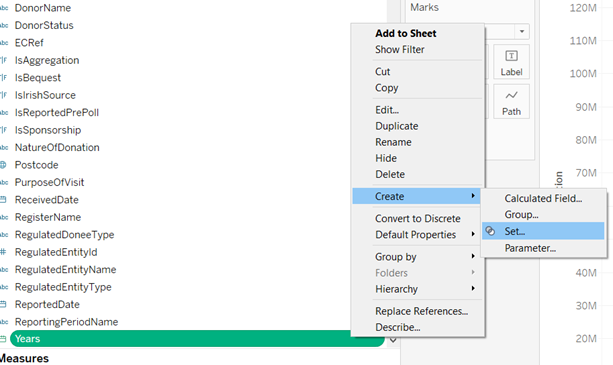
Task: Click the boolean icon beside IsAggregation
Action: (x=4, y=60)
